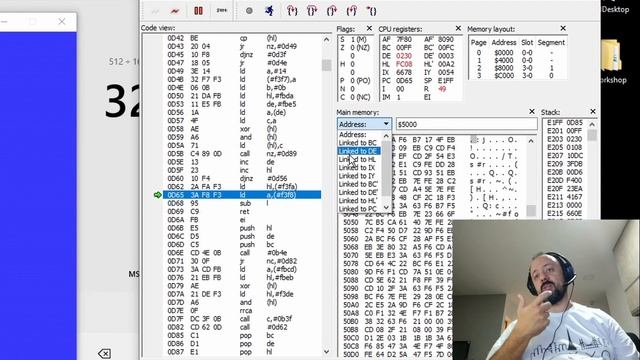Open the workshop folder on the desktop
This screenshot has width=640, height=360.
pos(612,61)
